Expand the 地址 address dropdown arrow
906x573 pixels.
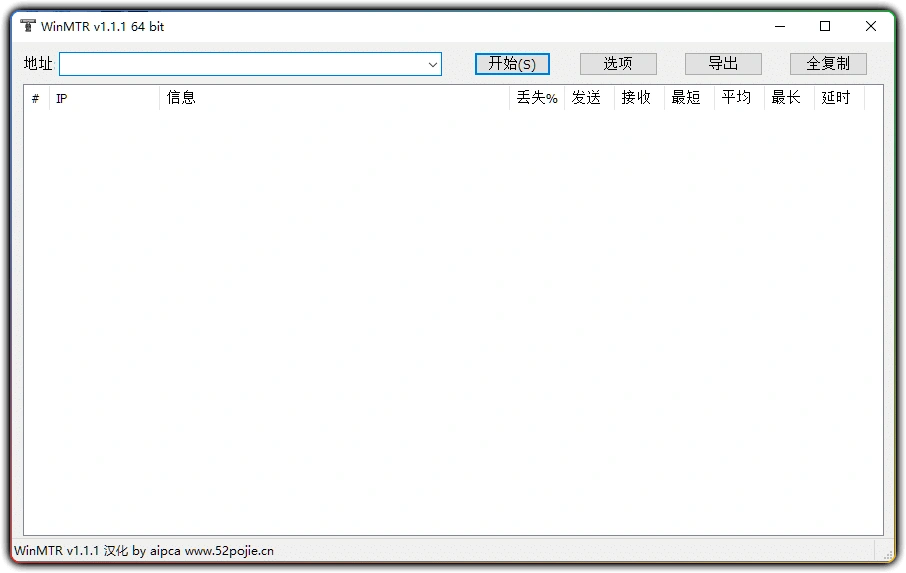(x=432, y=64)
